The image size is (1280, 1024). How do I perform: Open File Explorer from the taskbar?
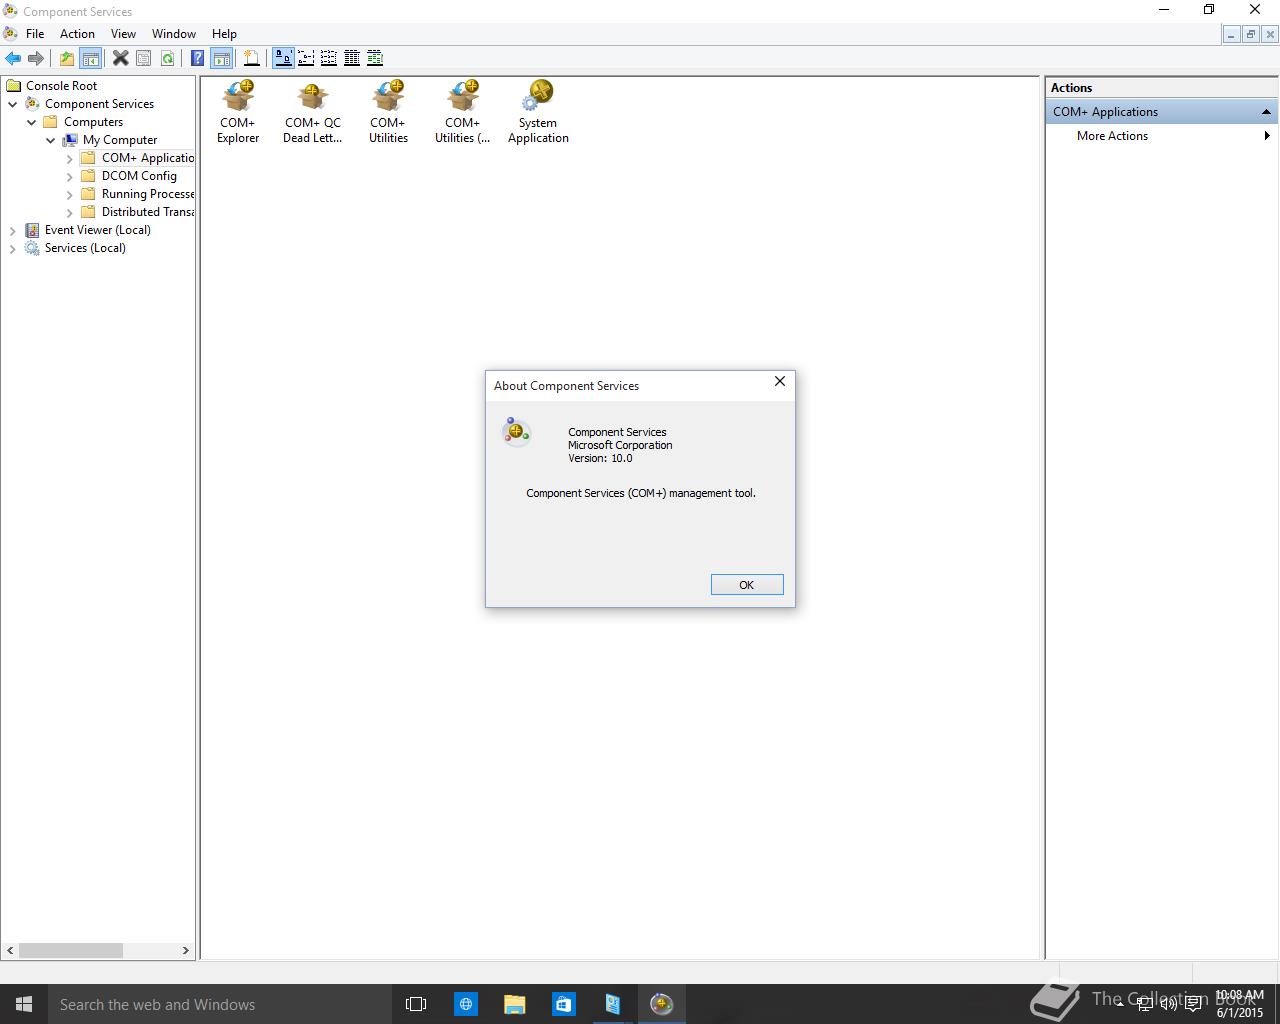point(514,1004)
